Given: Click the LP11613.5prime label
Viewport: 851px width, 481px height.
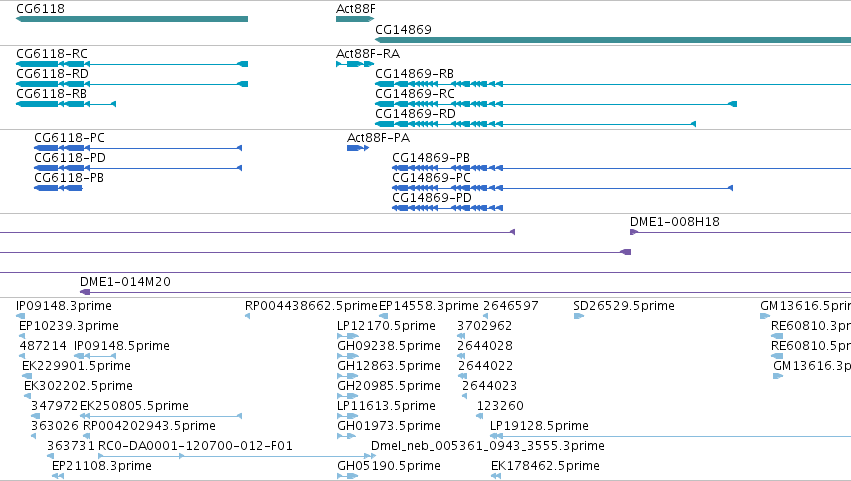Looking at the screenshot, I should pyautogui.click(x=386, y=406).
